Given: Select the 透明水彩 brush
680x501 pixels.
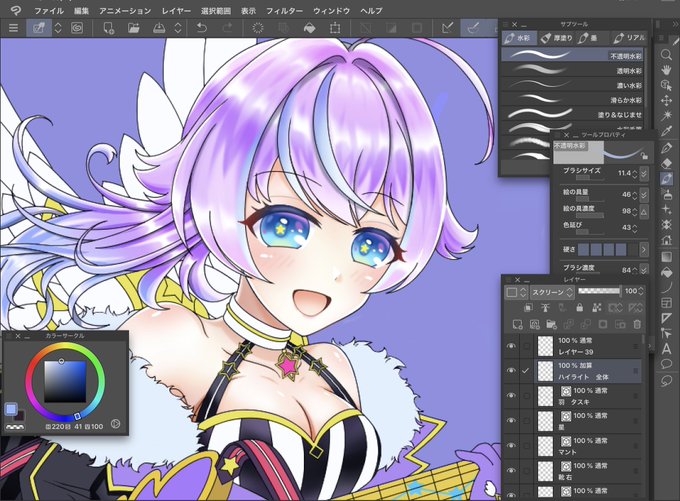Looking at the screenshot, I should pyautogui.click(x=572, y=70).
